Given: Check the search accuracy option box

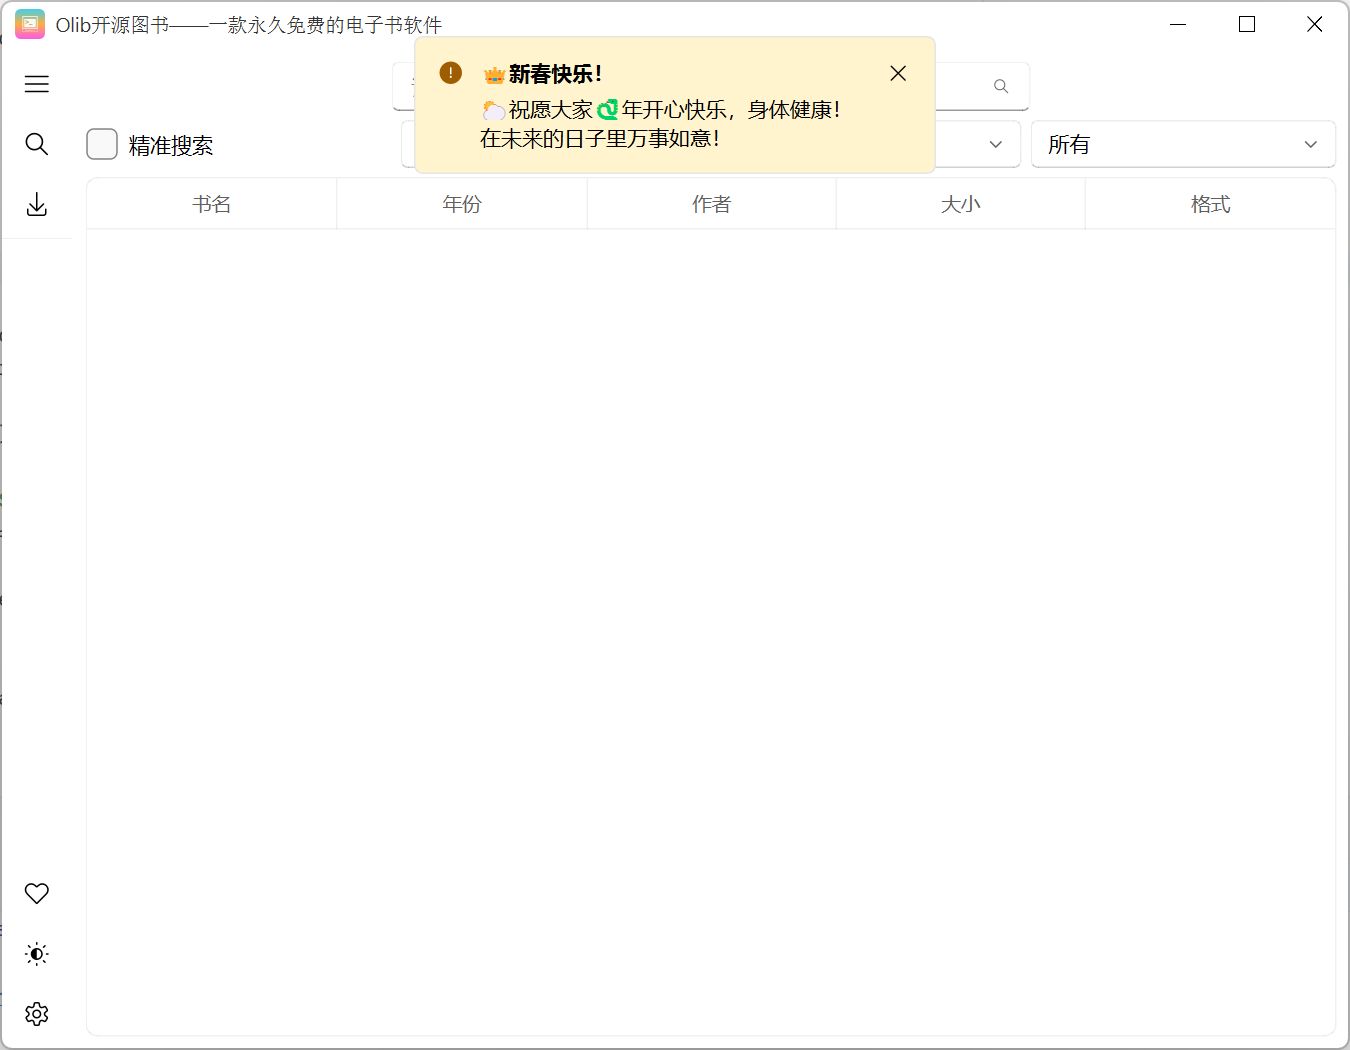Looking at the screenshot, I should (x=101, y=144).
